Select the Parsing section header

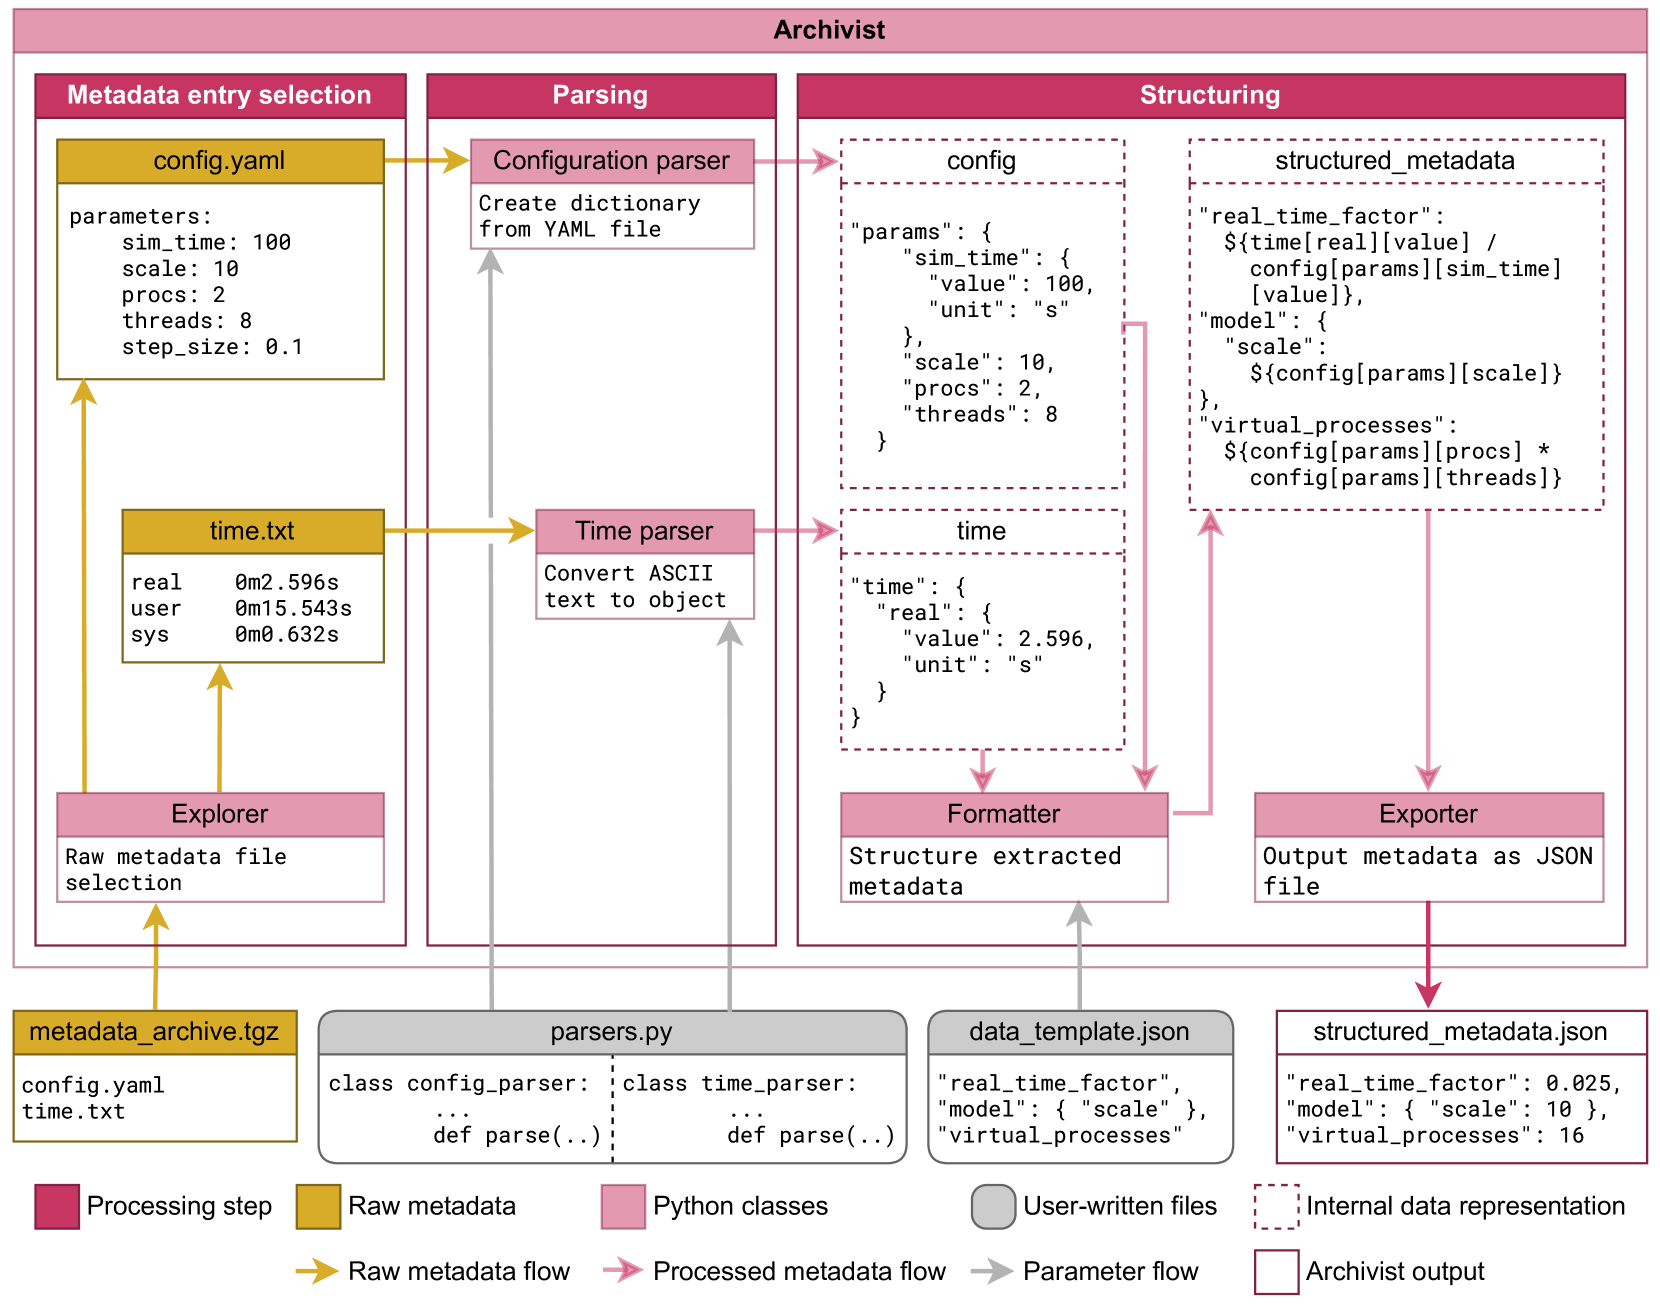(601, 95)
